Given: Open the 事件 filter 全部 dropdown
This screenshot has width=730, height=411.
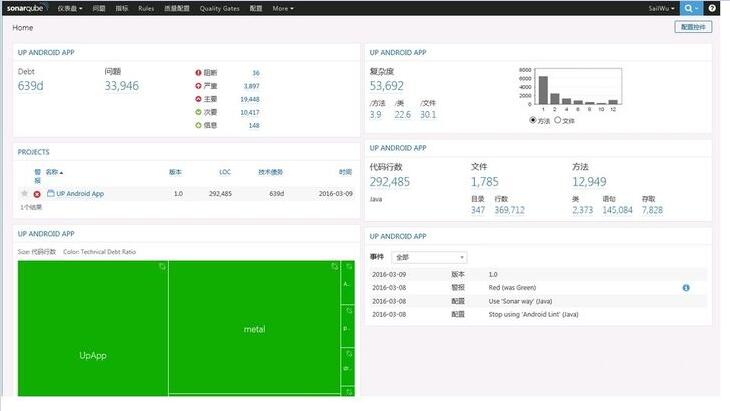Looking at the screenshot, I should [x=429, y=257].
